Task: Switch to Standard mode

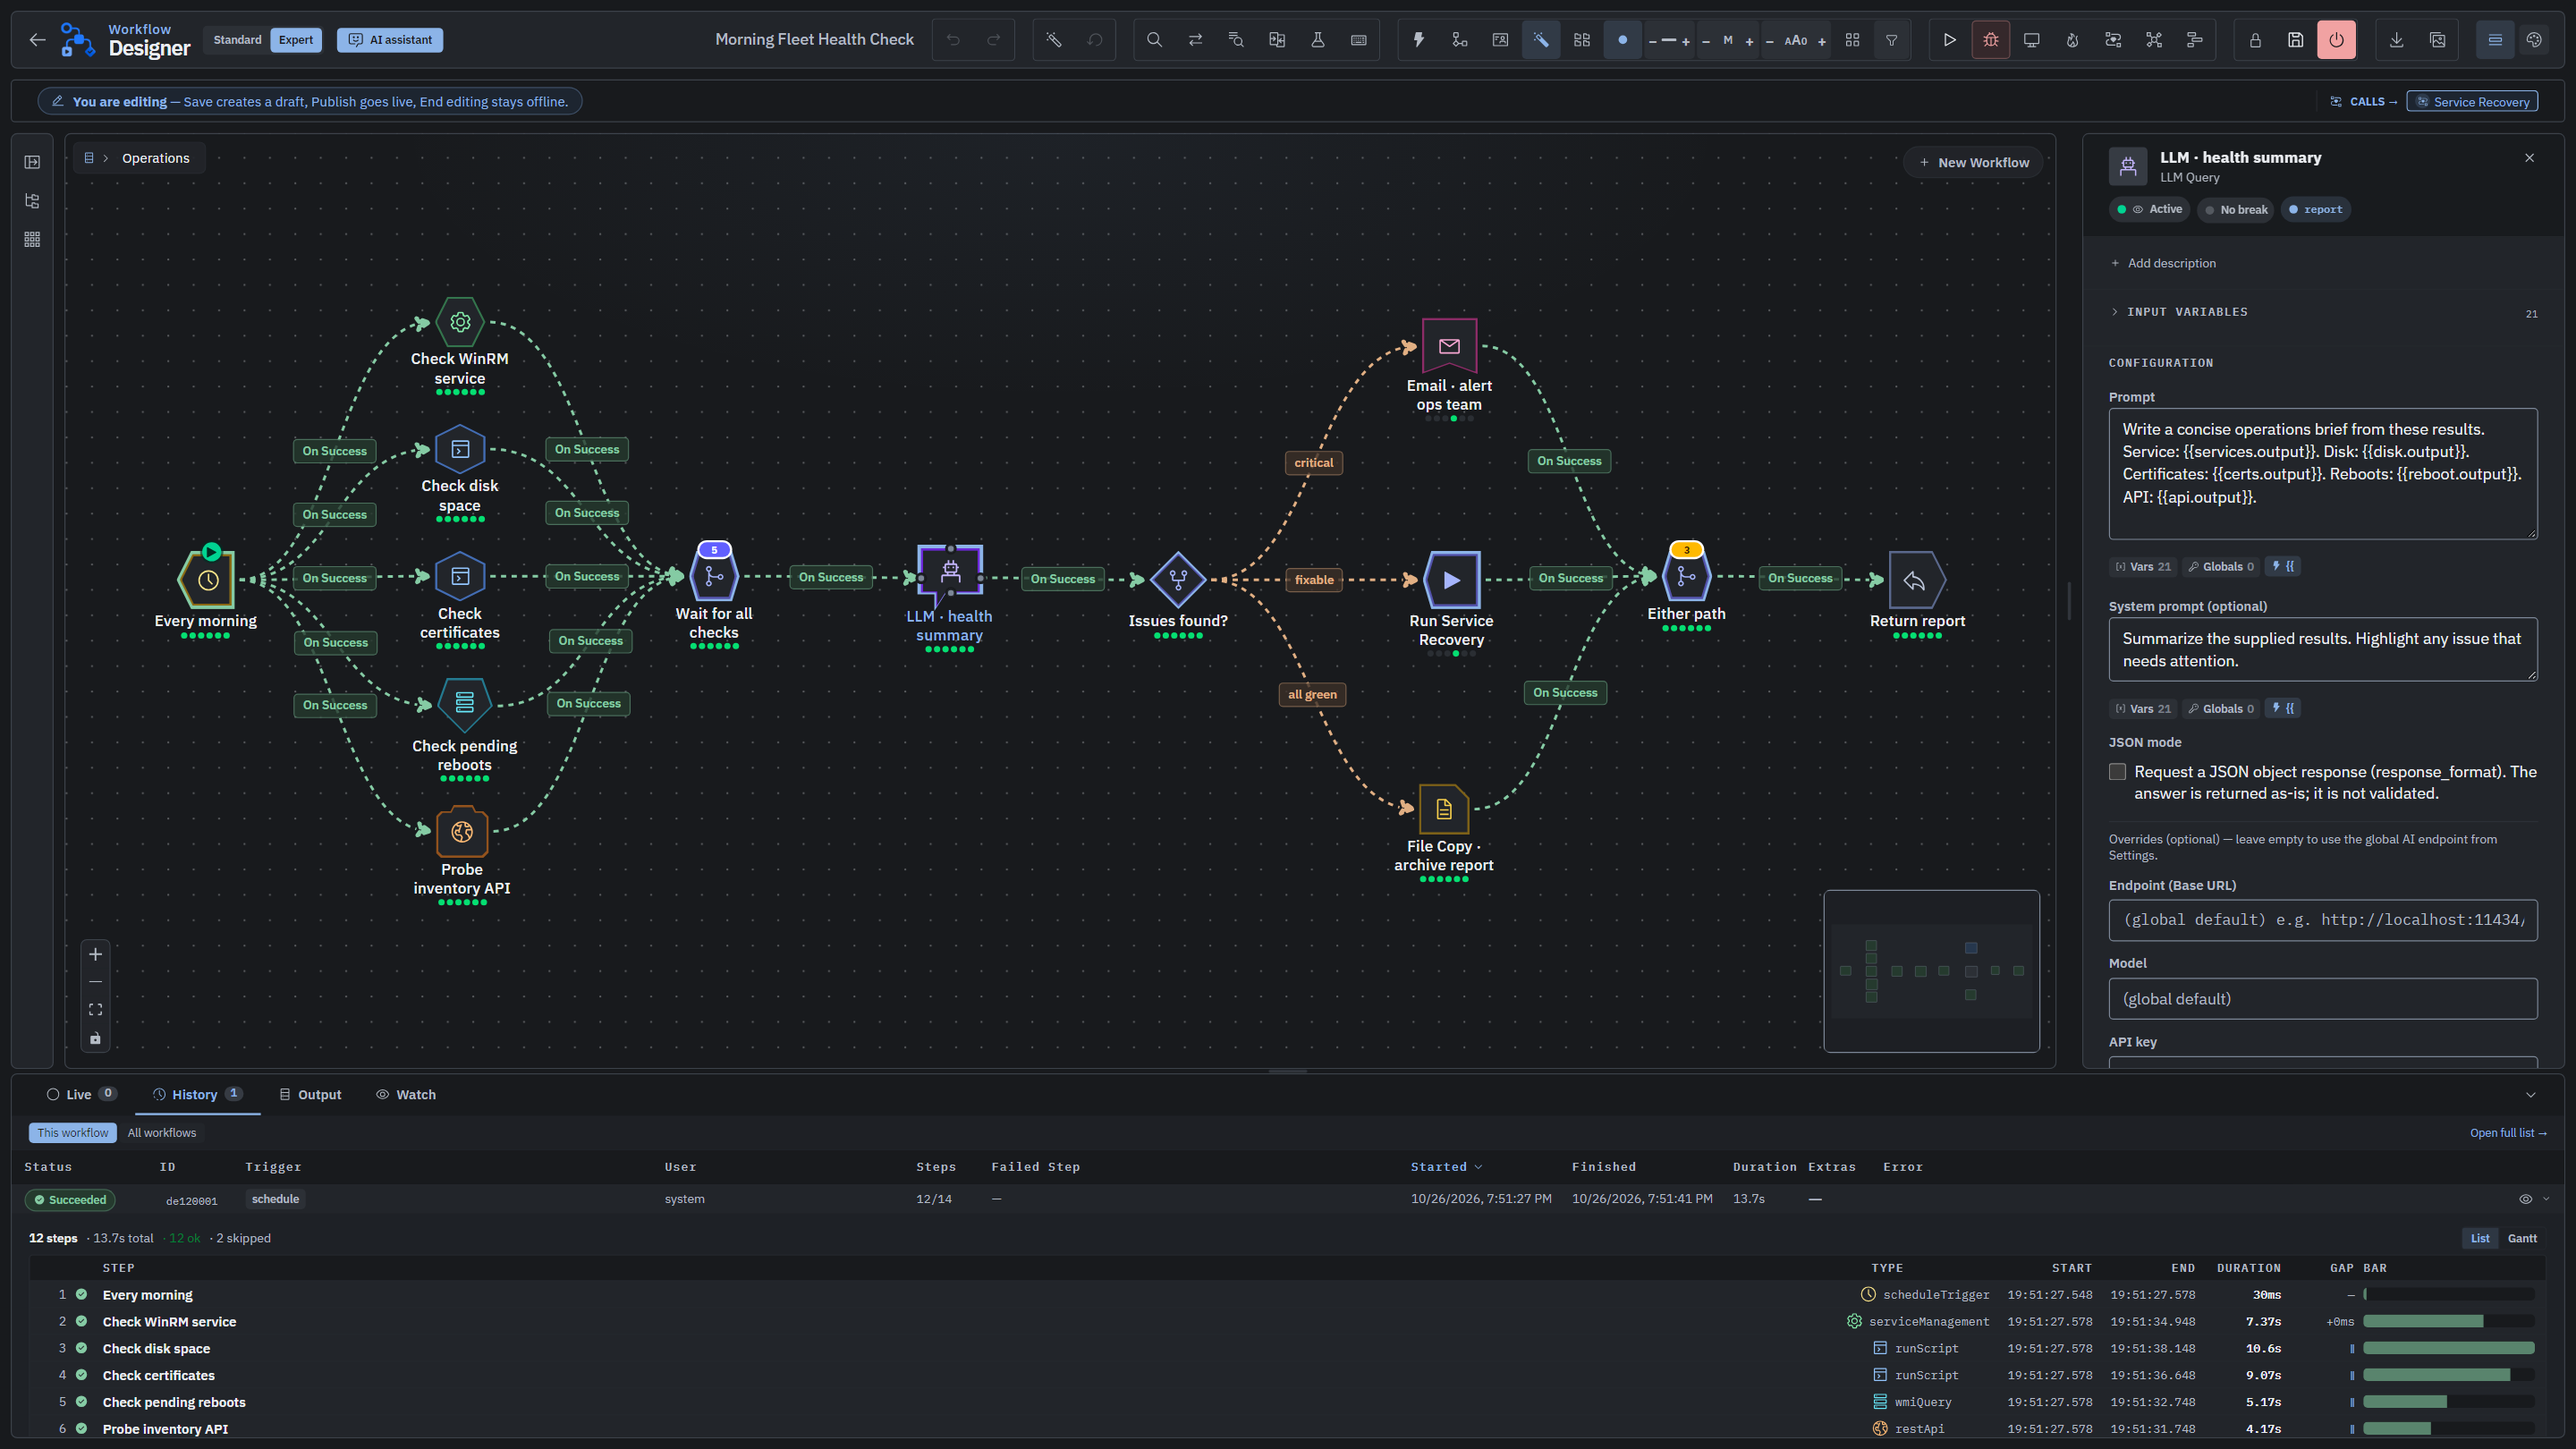Action: [x=237, y=40]
